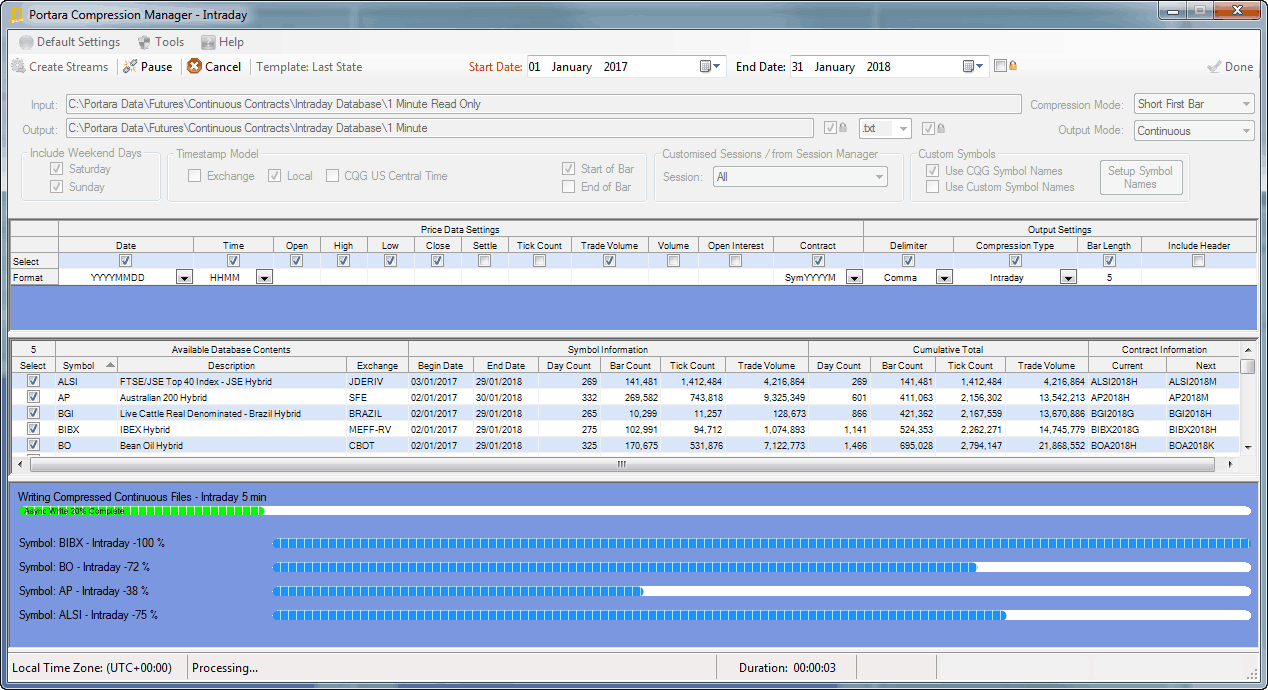Viewport: 1268px width, 690px height.
Task: Tick the Open Interest select checkbox
Action: coord(735,261)
